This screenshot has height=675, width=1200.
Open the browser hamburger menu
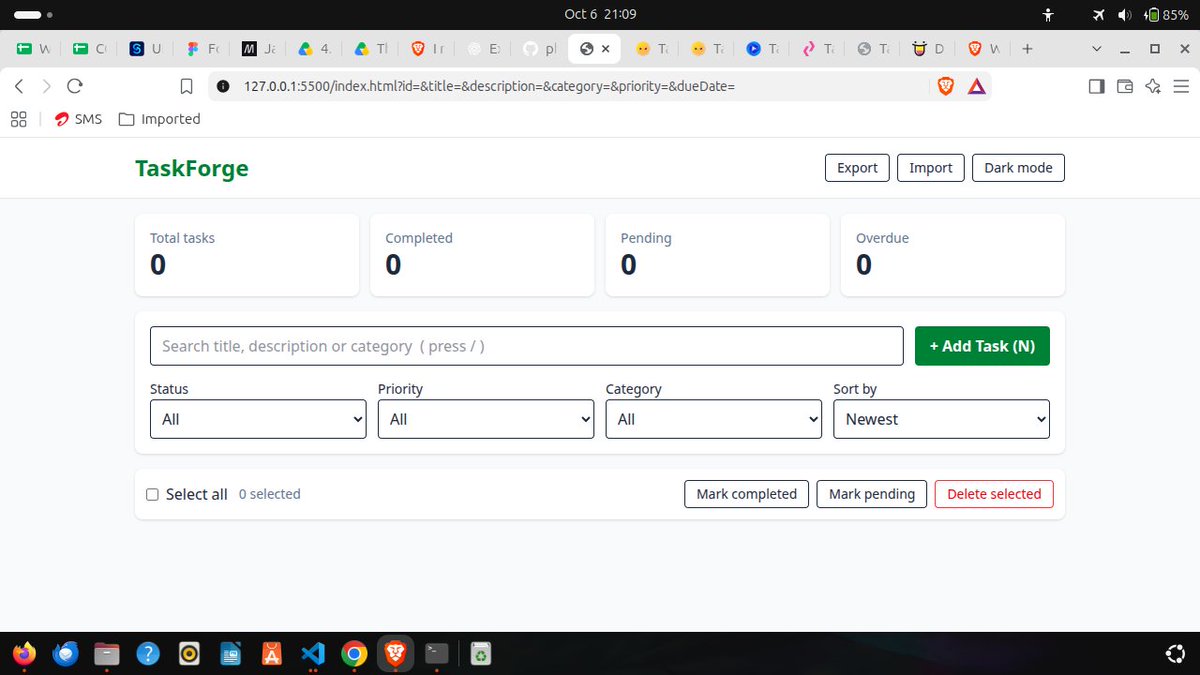1181,86
